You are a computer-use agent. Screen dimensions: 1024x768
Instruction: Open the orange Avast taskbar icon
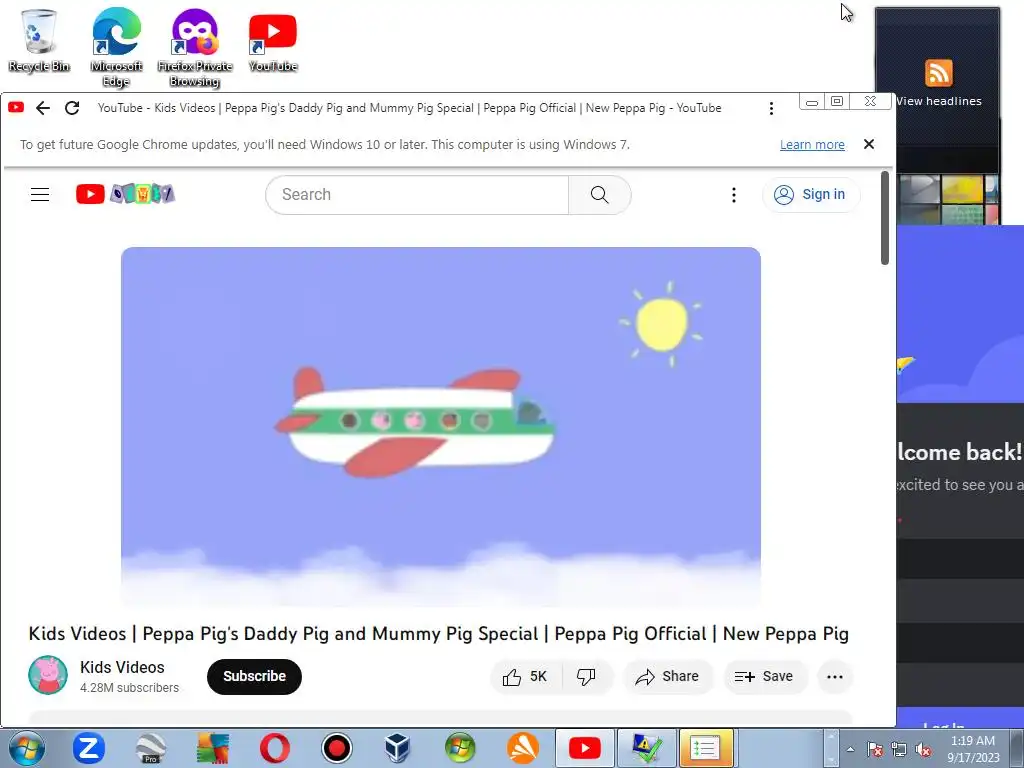[522, 748]
